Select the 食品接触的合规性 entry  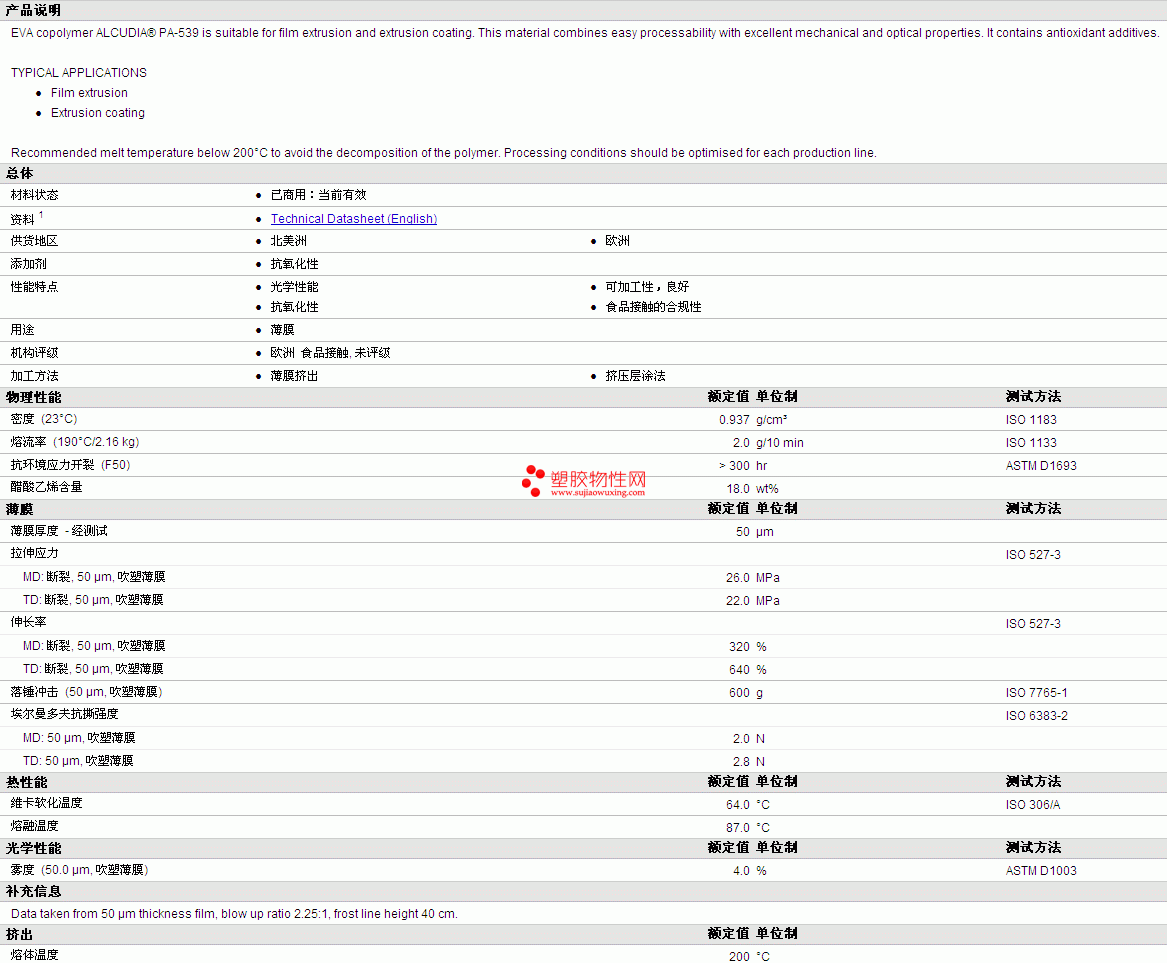coord(653,307)
